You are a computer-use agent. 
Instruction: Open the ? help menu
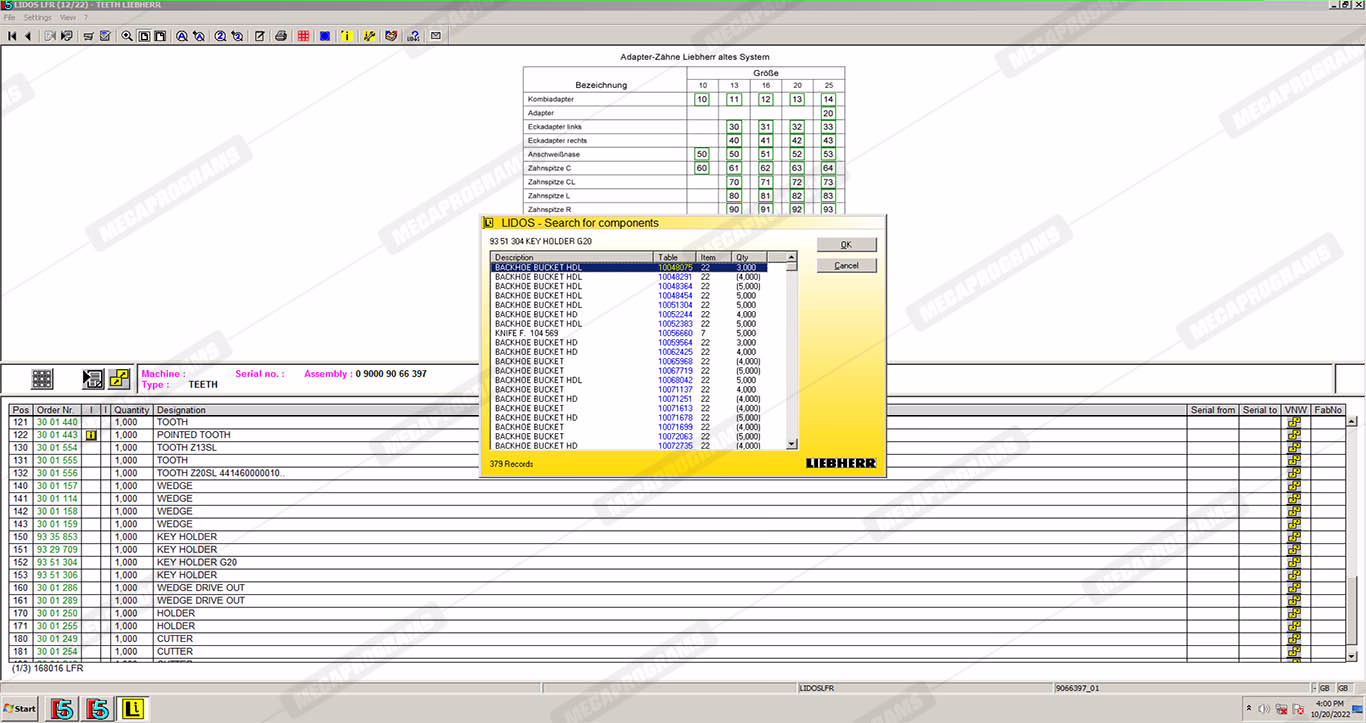click(86, 18)
